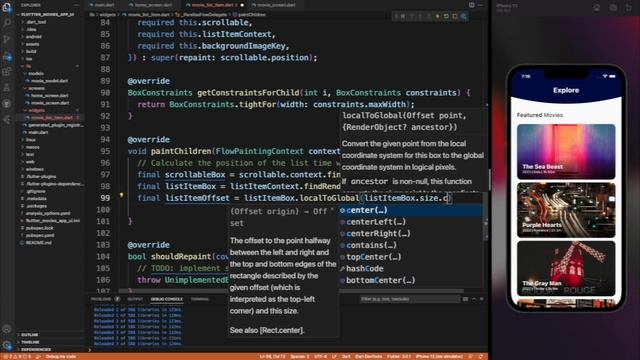
Task: Click the debug toolbar stop square icon
Action: [x=455, y=16]
